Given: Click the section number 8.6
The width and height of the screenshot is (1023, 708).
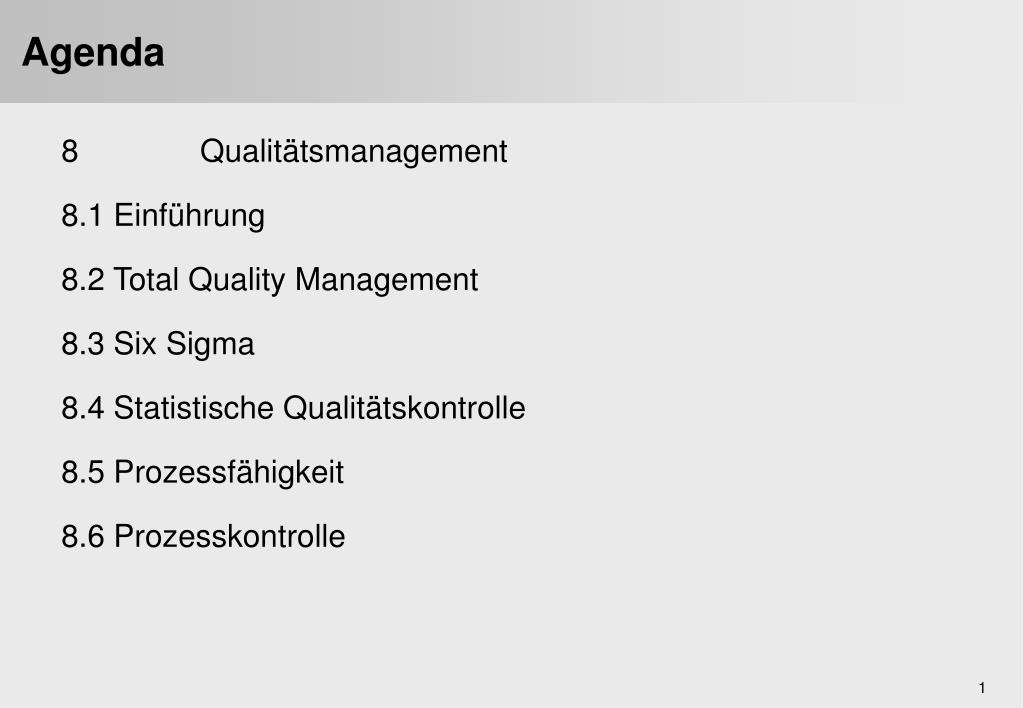Looking at the screenshot, I should (82, 536).
